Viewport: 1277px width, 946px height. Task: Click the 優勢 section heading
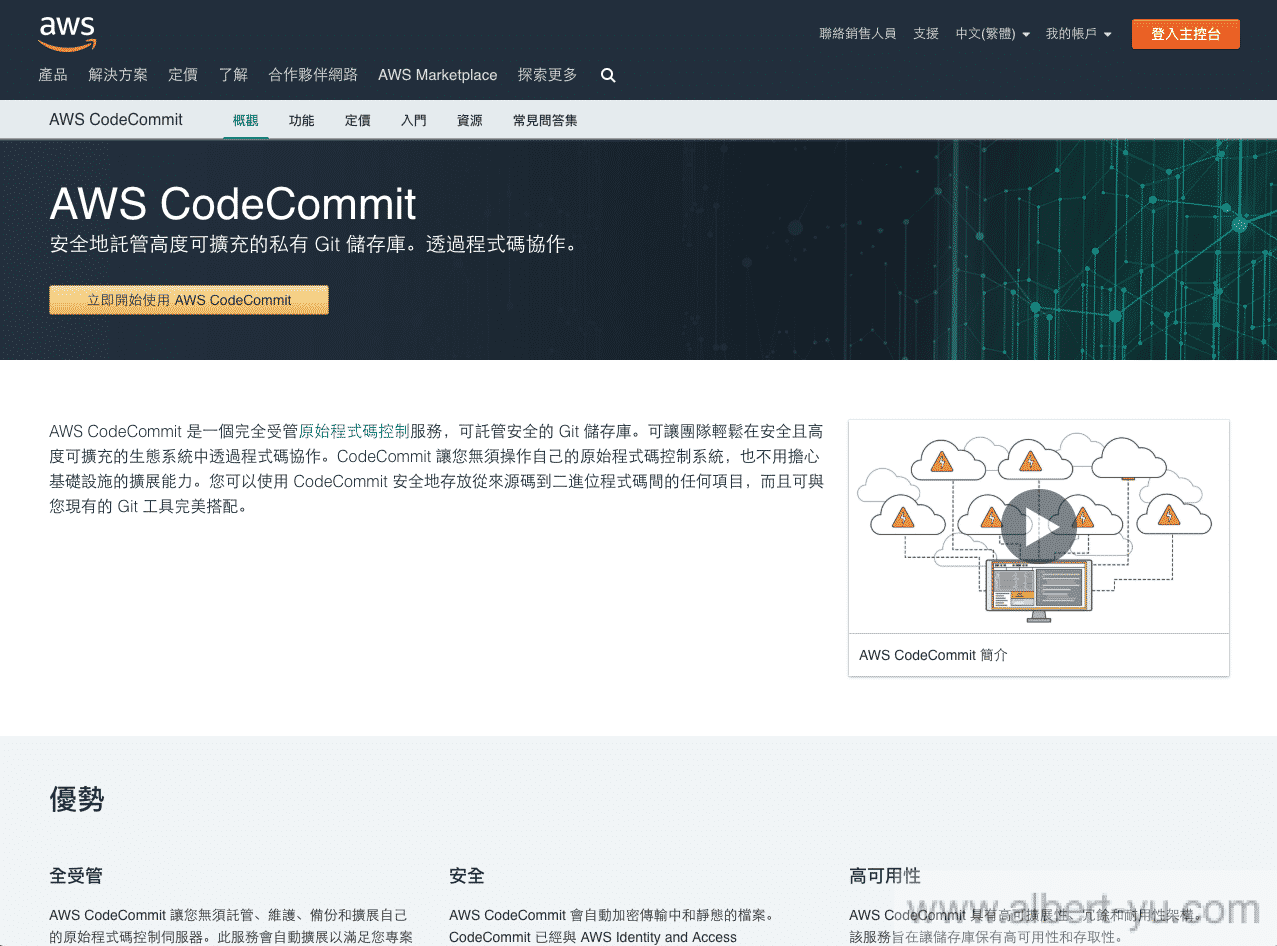[77, 799]
